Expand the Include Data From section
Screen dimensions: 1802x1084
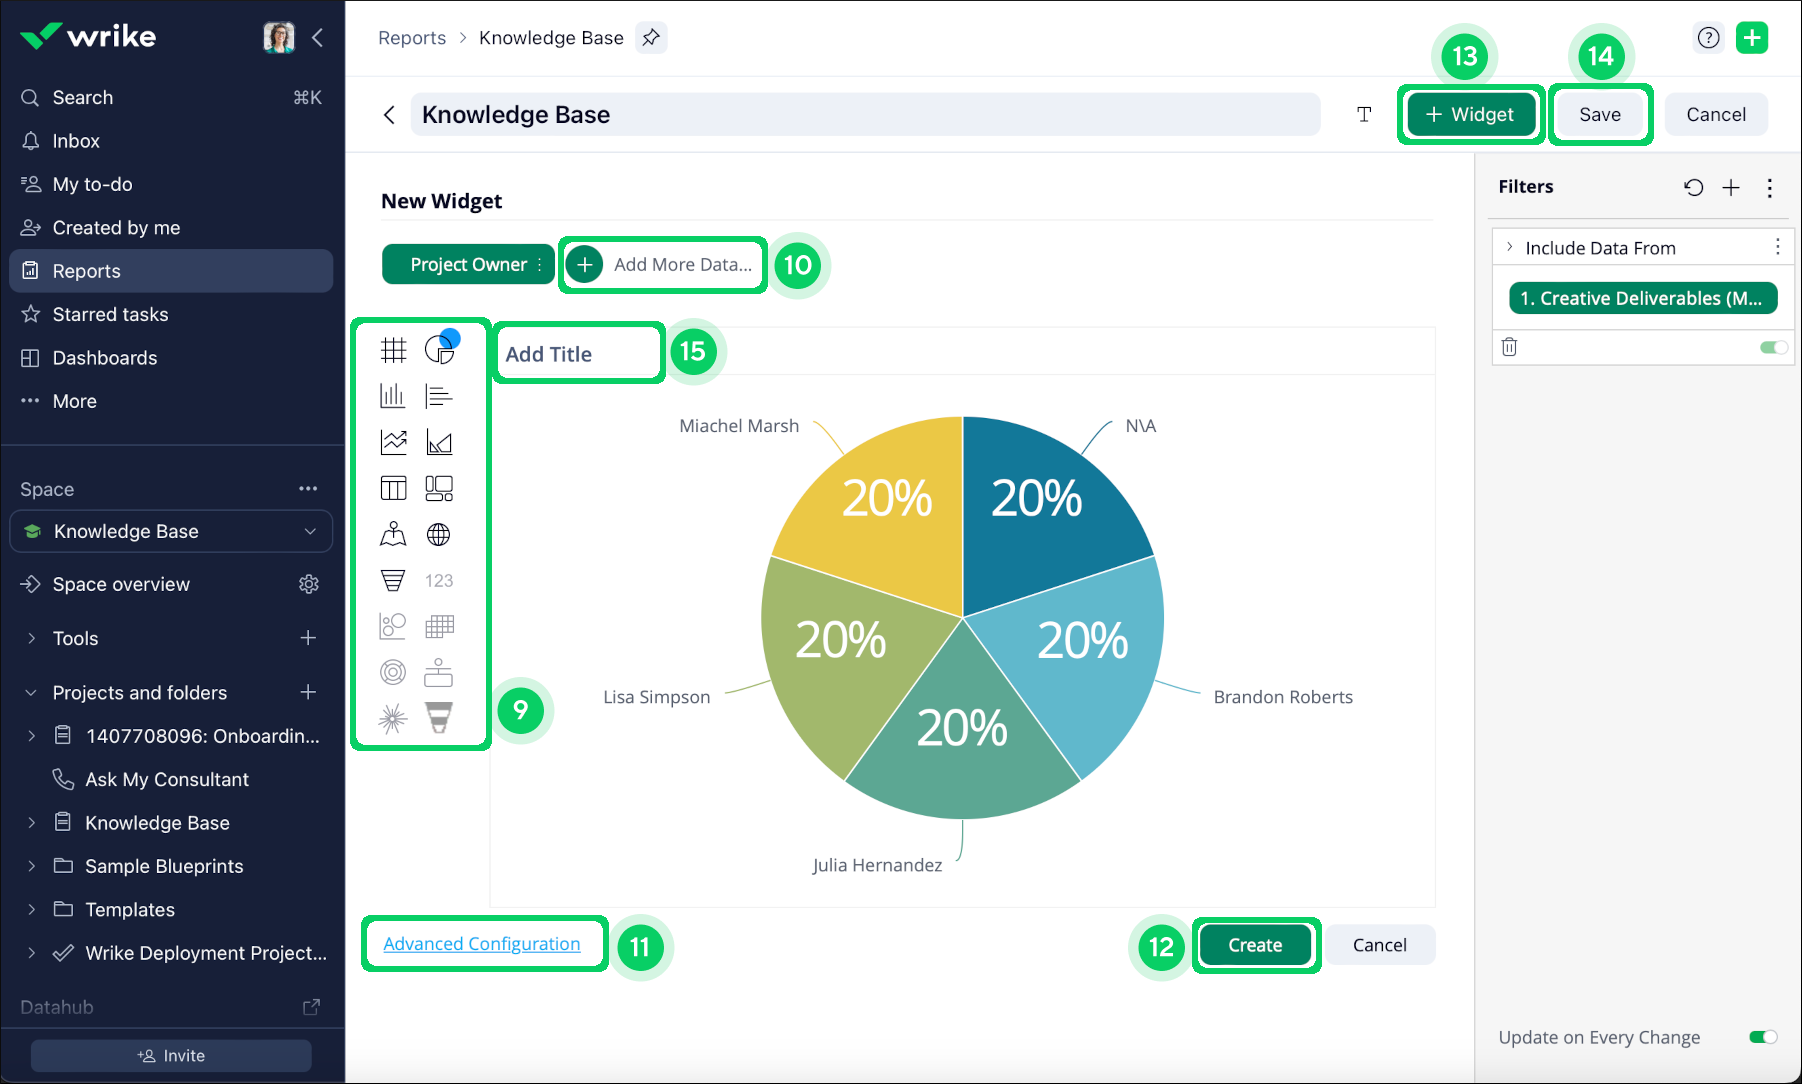point(1510,247)
